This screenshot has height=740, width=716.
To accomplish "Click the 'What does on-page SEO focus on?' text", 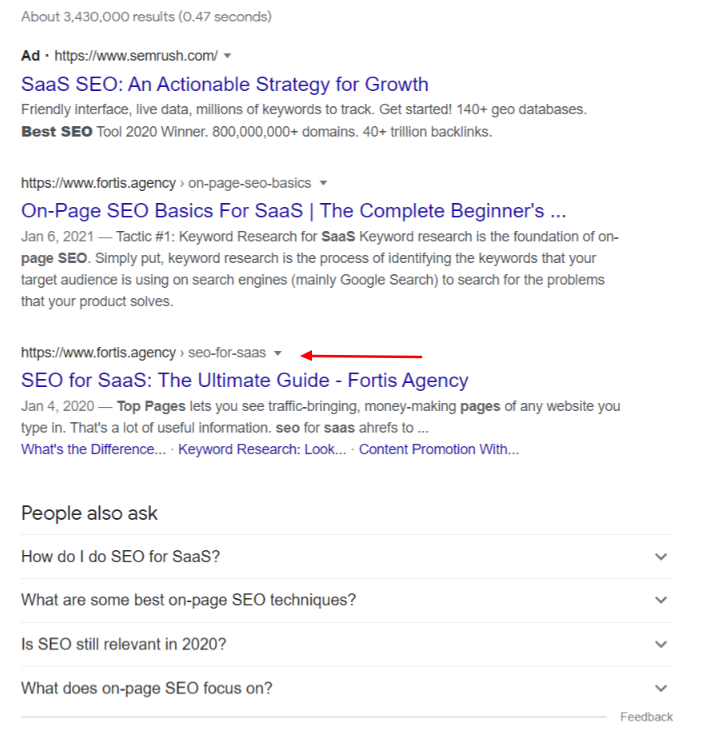I will [x=146, y=688].
